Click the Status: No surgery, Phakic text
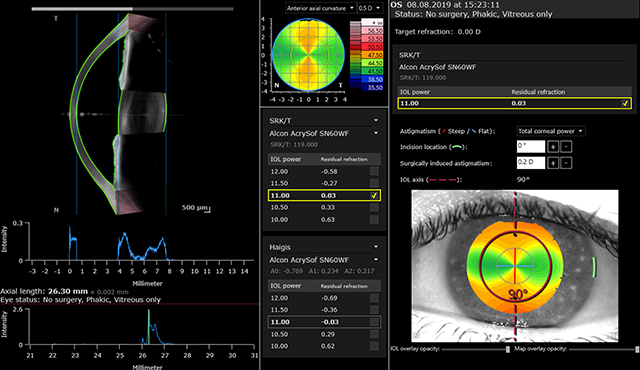Viewport: 640px width, 370px height. click(473, 14)
